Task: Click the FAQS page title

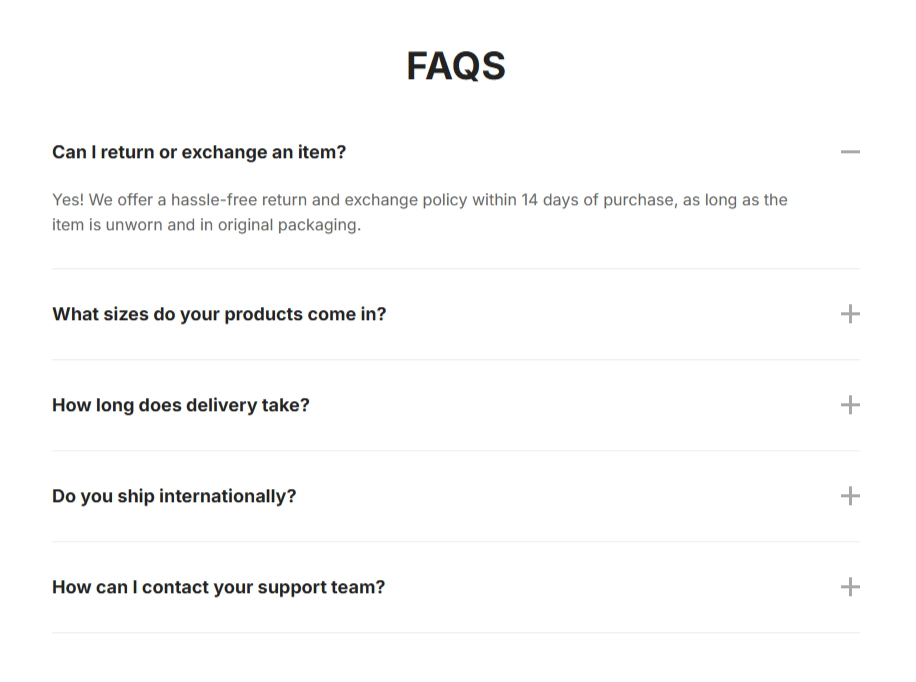Action: (456, 64)
